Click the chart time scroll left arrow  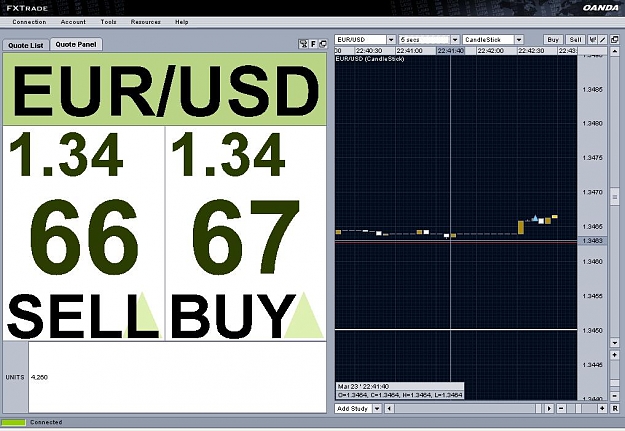(389, 408)
